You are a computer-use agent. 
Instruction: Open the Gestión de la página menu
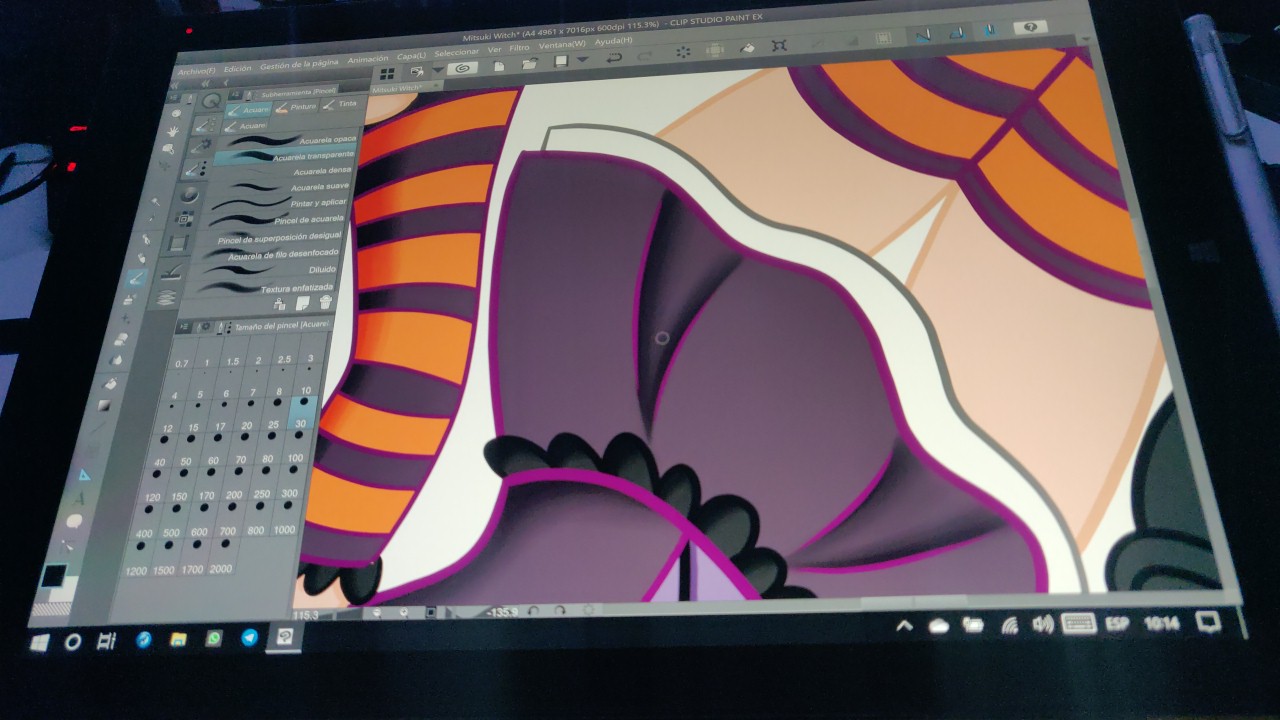(299, 64)
